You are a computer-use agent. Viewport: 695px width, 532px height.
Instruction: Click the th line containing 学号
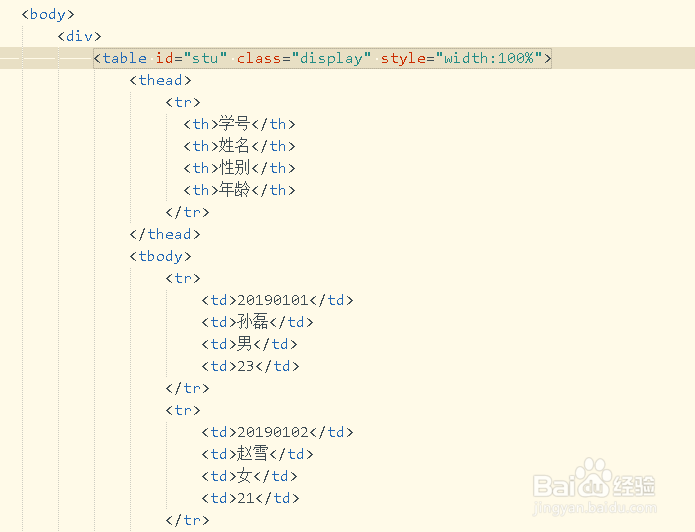click(239, 124)
